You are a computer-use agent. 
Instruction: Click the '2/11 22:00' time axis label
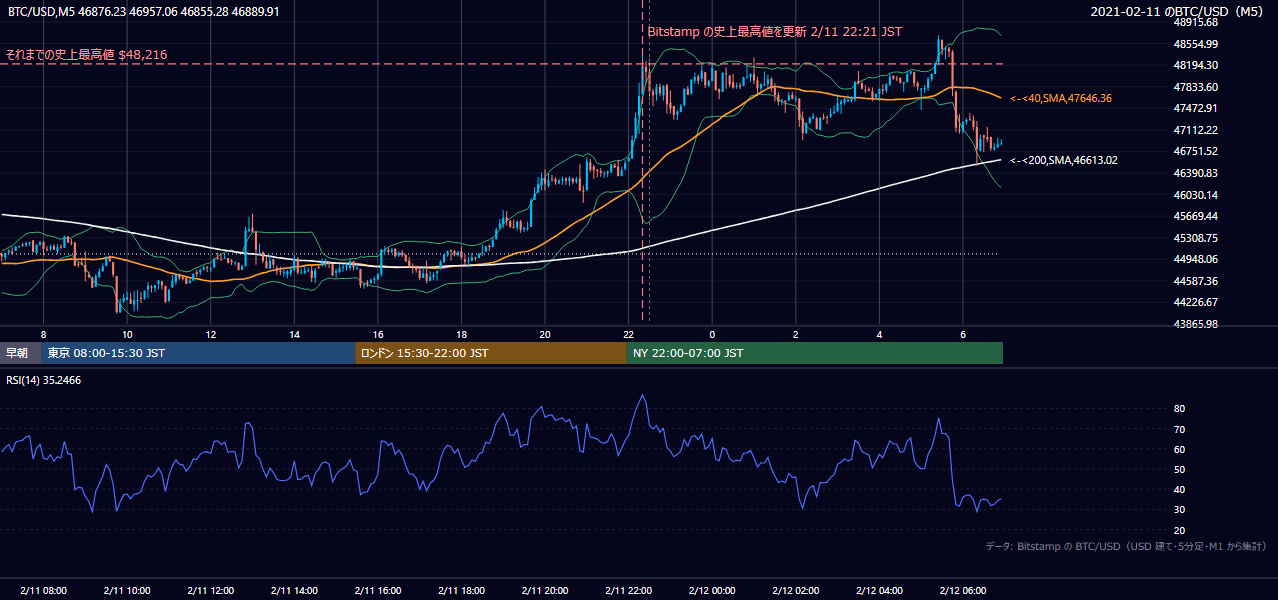628,590
